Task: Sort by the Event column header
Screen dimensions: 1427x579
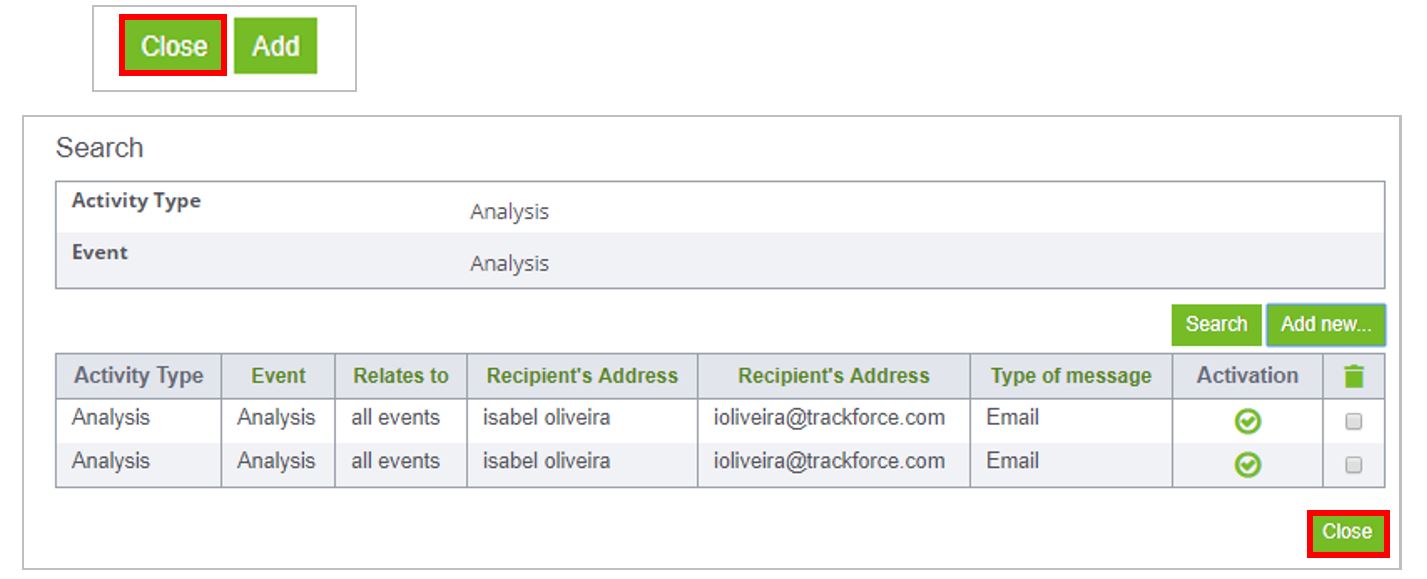Action: (278, 376)
